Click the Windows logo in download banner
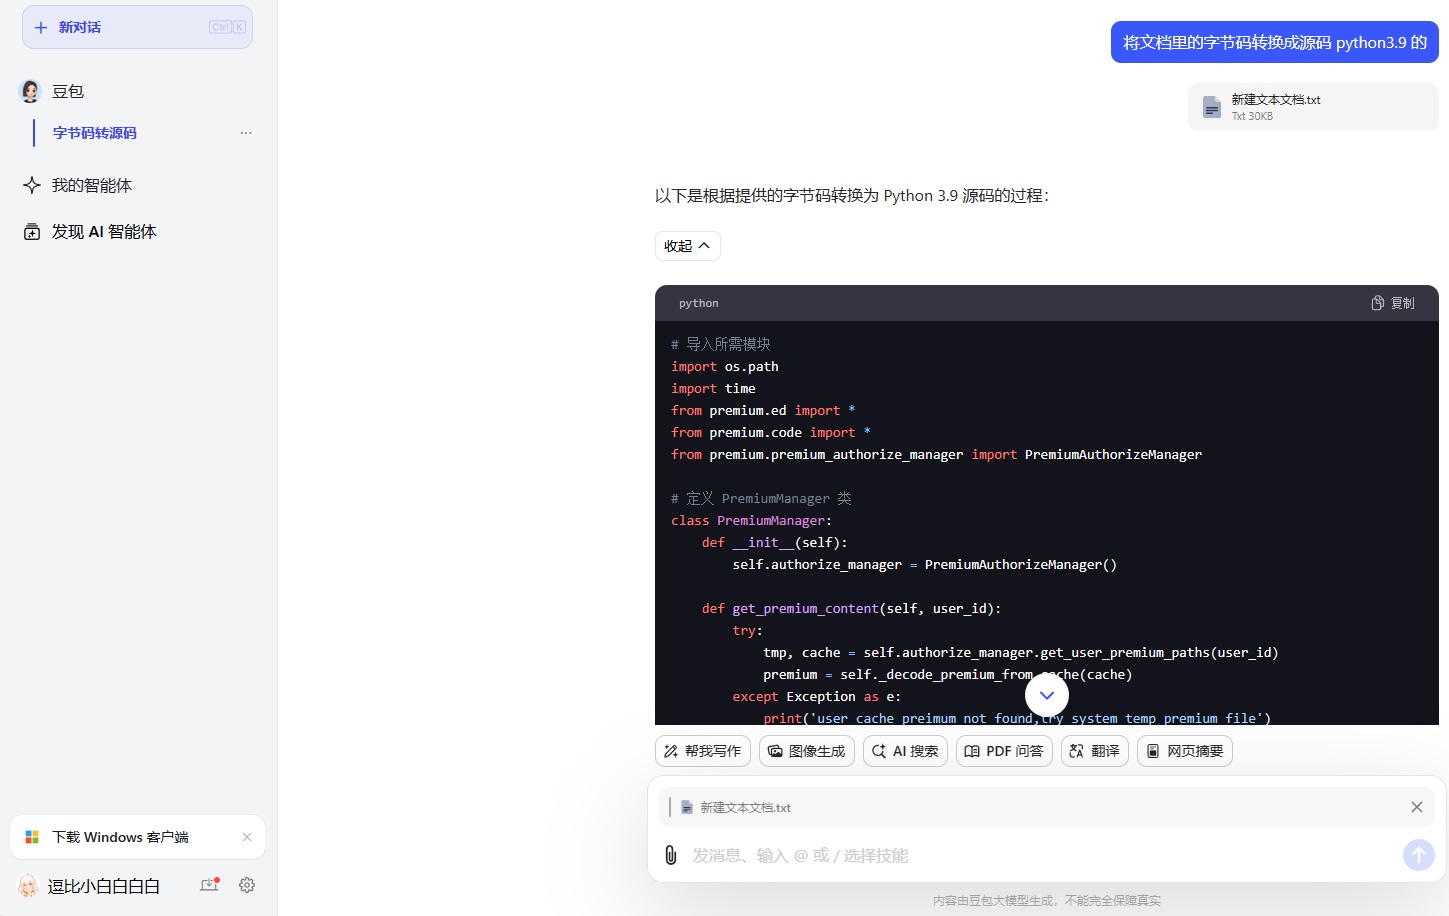Viewport: 1449px width, 916px height. [32, 837]
